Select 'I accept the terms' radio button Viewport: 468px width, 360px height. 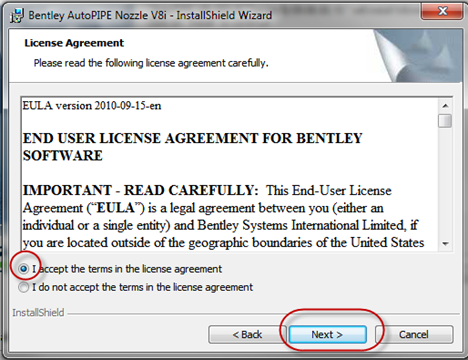(x=24, y=269)
